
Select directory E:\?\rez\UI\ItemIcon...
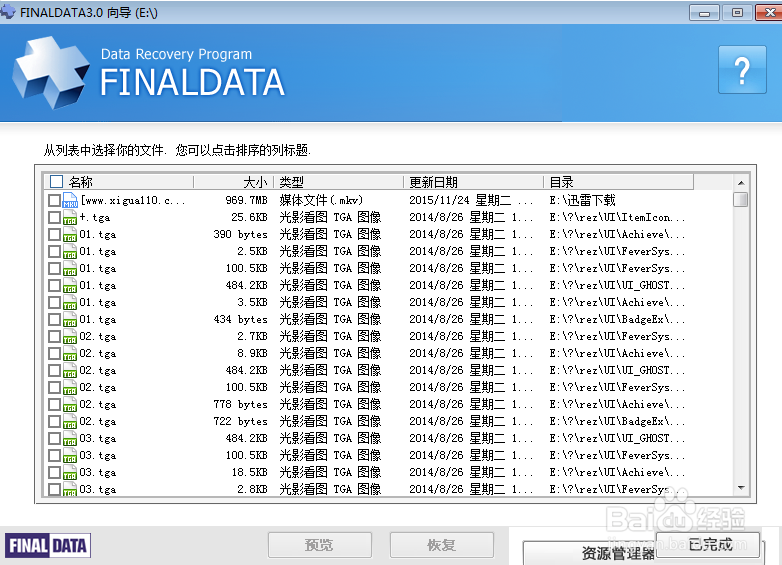click(617, 217)
